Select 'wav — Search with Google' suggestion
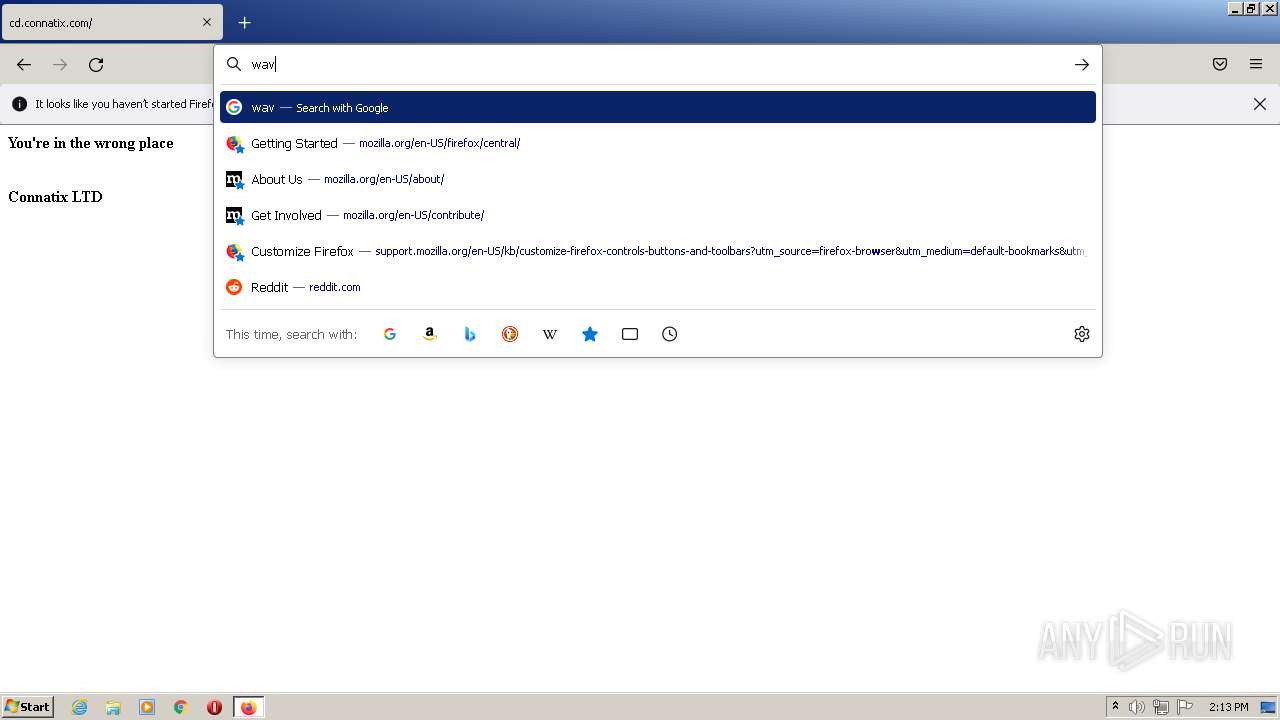The height and width of the screenshot is (720, 1280). click(x=658, y=107)
